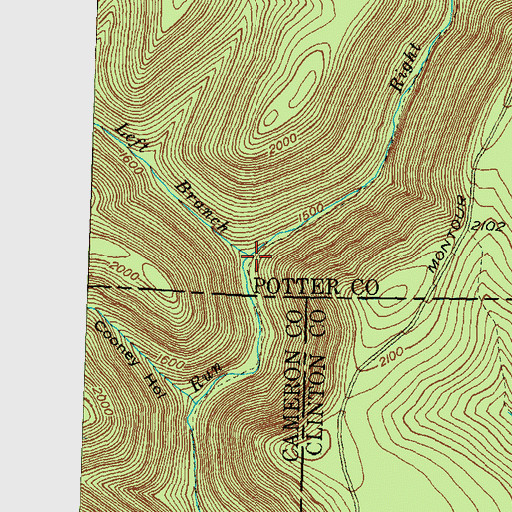Click the "Hol" label text

(156, 386)
